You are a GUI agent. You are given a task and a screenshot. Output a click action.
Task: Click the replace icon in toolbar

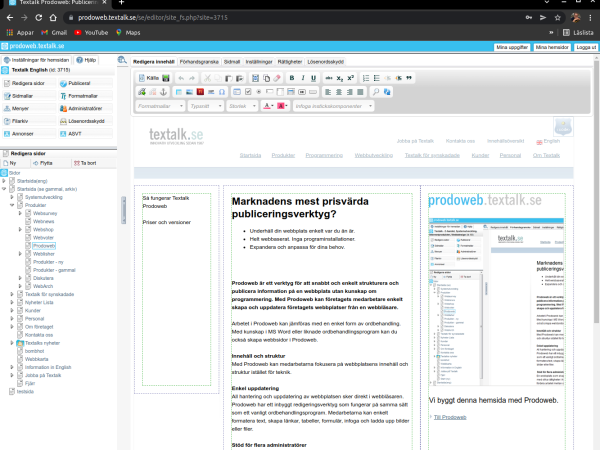[x=387, y=92]
